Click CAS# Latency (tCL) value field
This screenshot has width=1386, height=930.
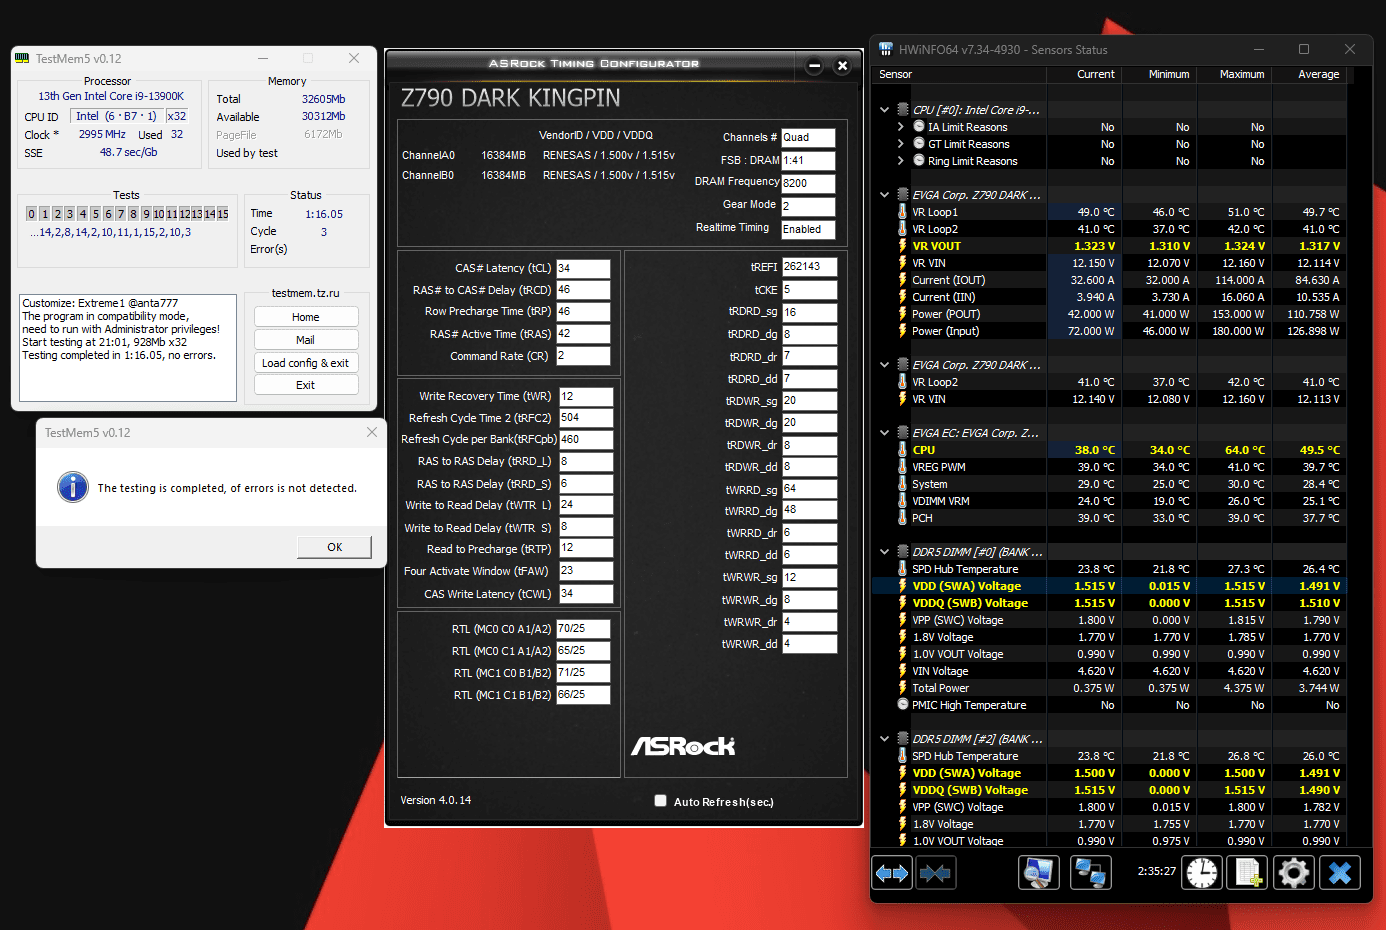click(583, 268)
